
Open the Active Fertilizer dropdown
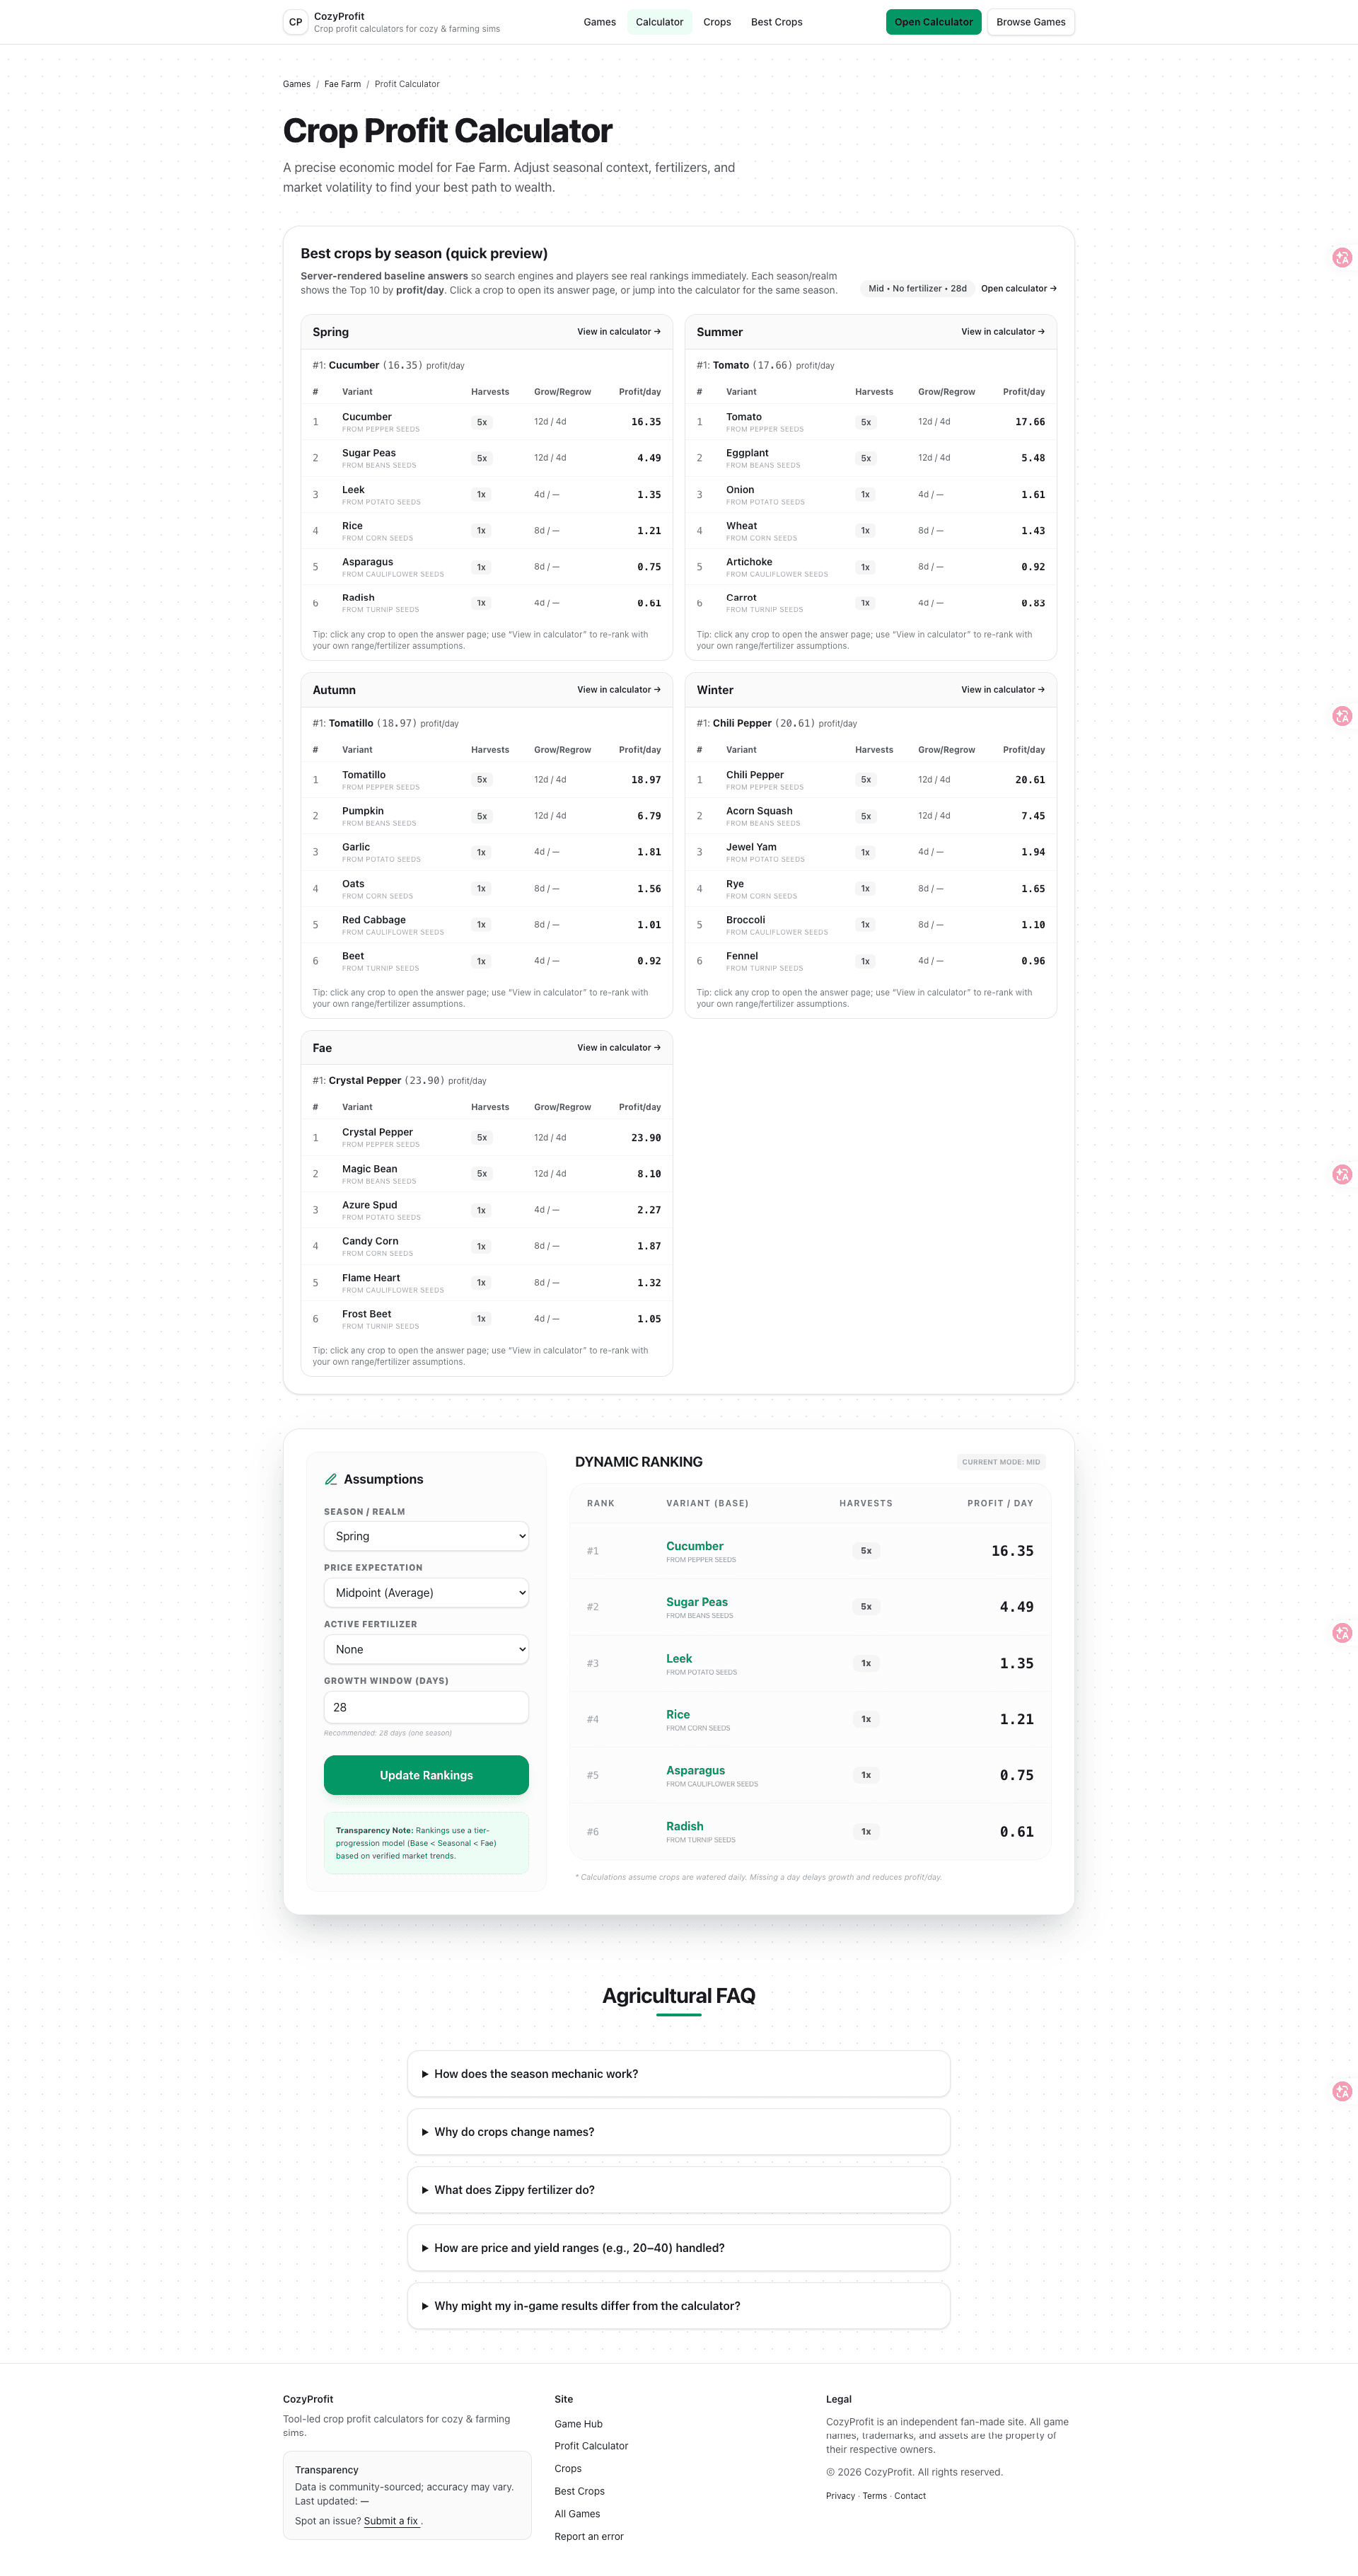(x=426, y=1649)
